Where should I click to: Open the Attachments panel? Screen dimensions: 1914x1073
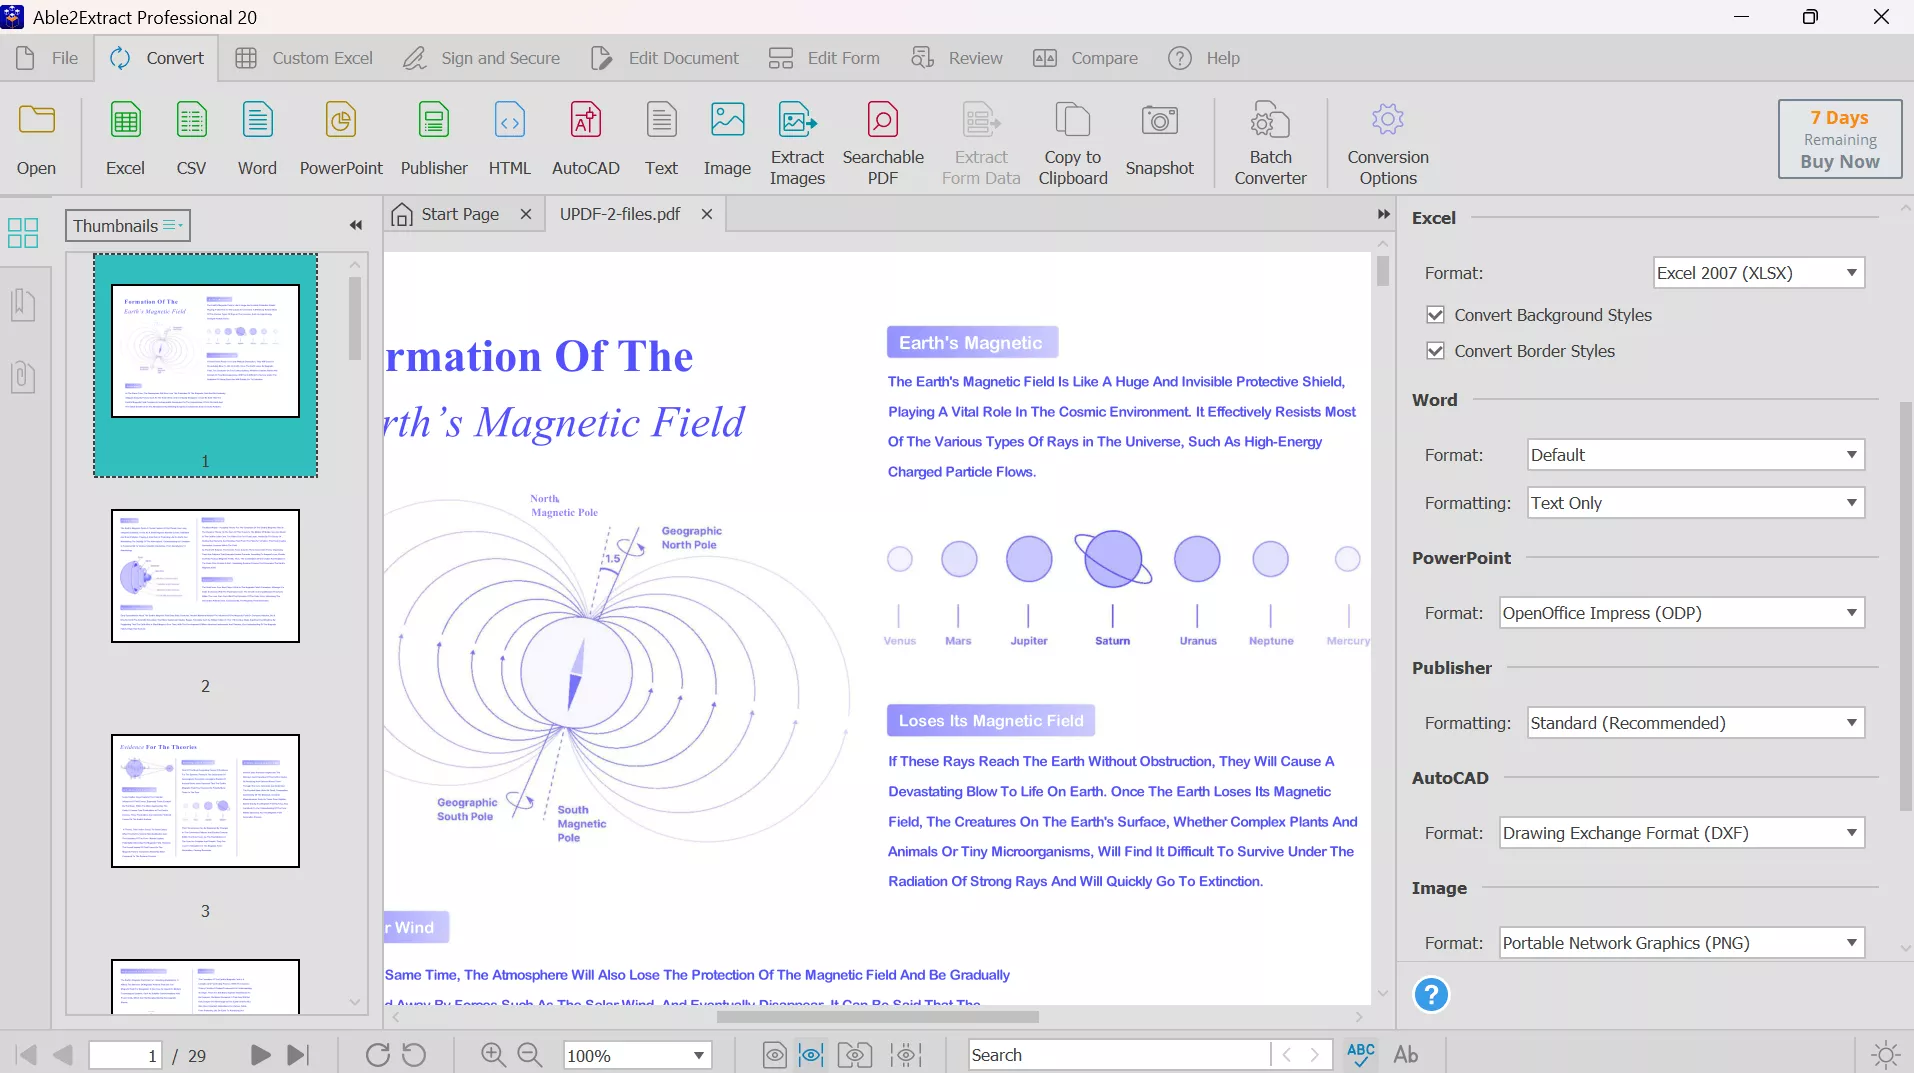[x=24, y=377]
